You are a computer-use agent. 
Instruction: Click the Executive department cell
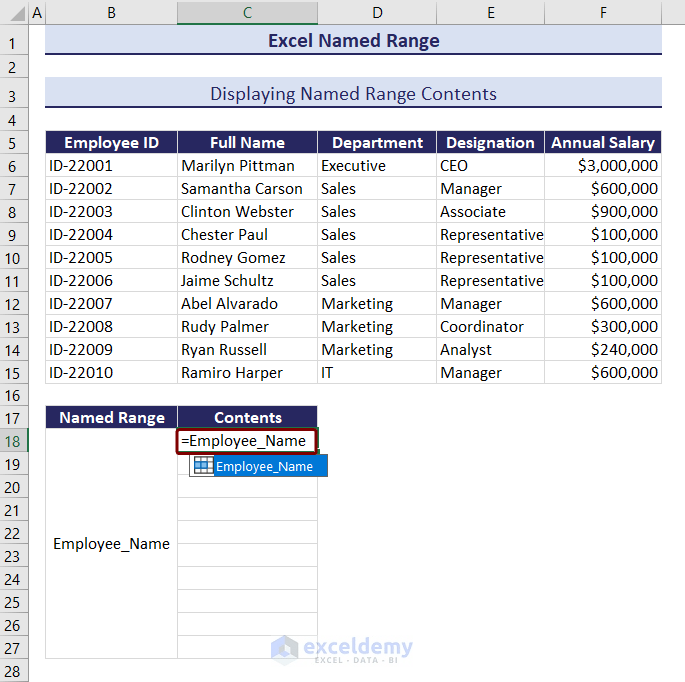[377, 166]
